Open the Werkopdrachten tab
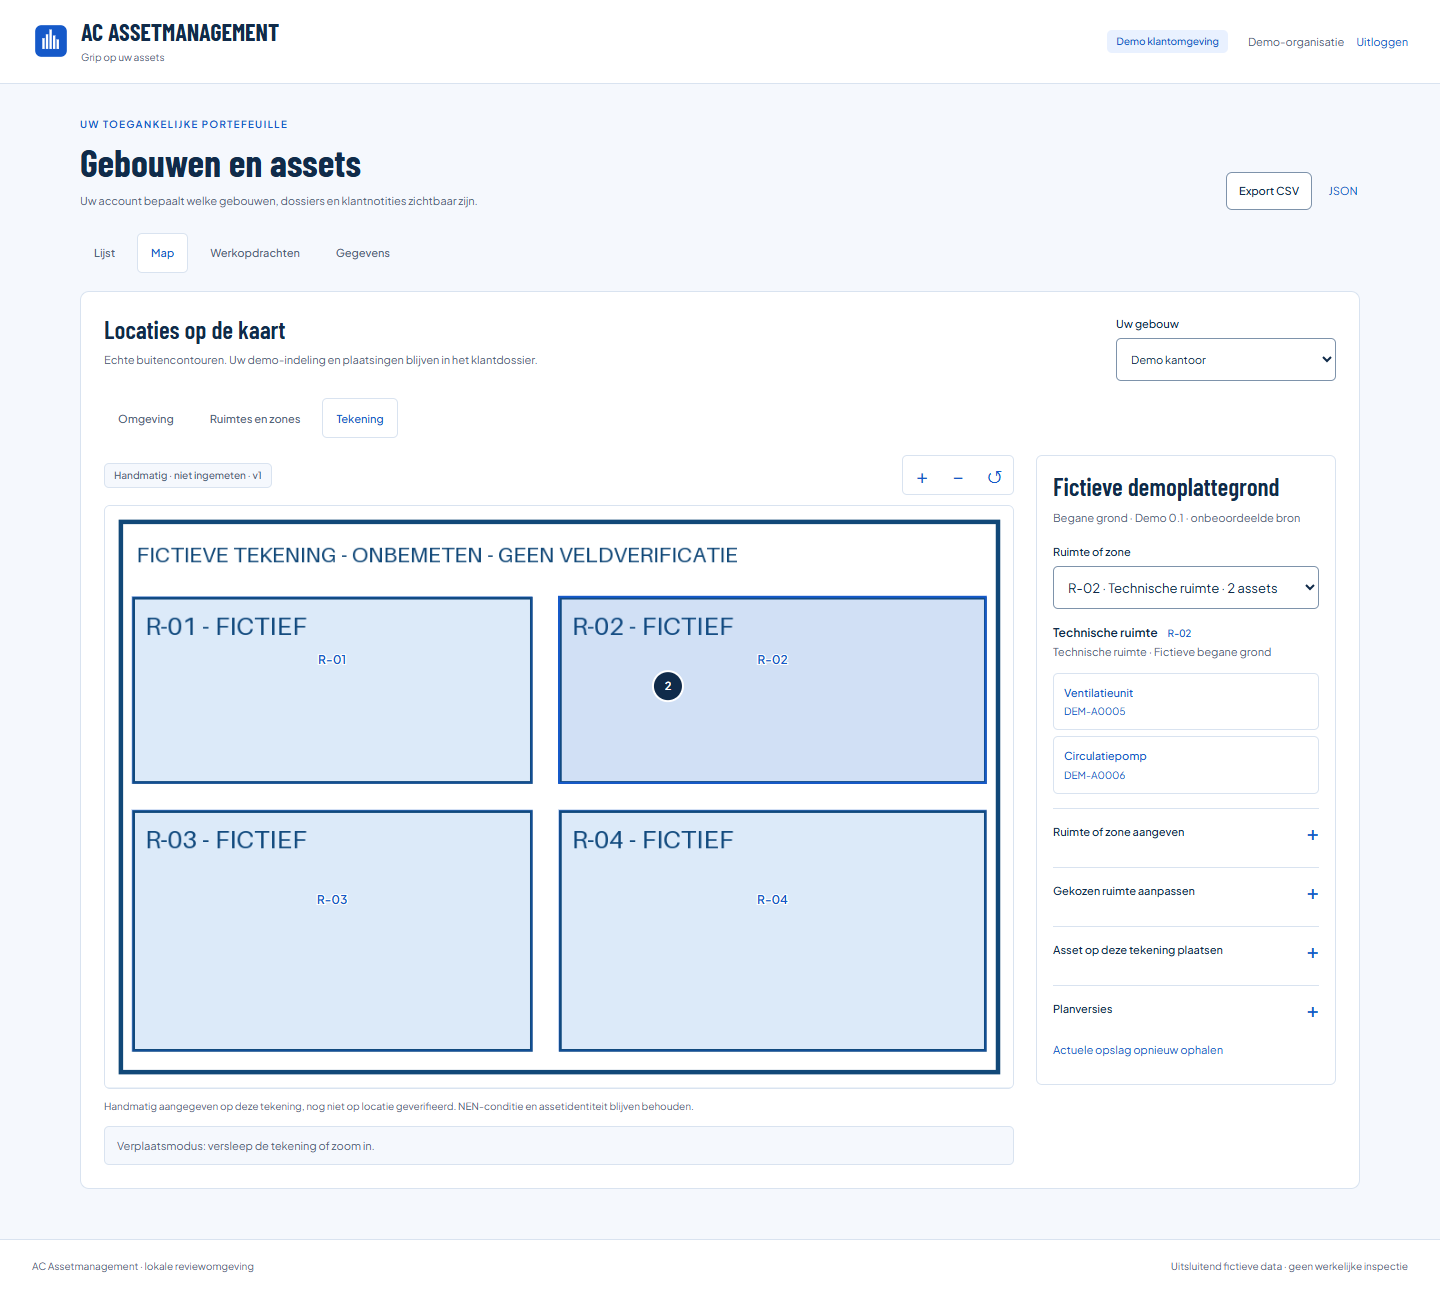Viewport: 1440px width, 1292px height. 255,253
